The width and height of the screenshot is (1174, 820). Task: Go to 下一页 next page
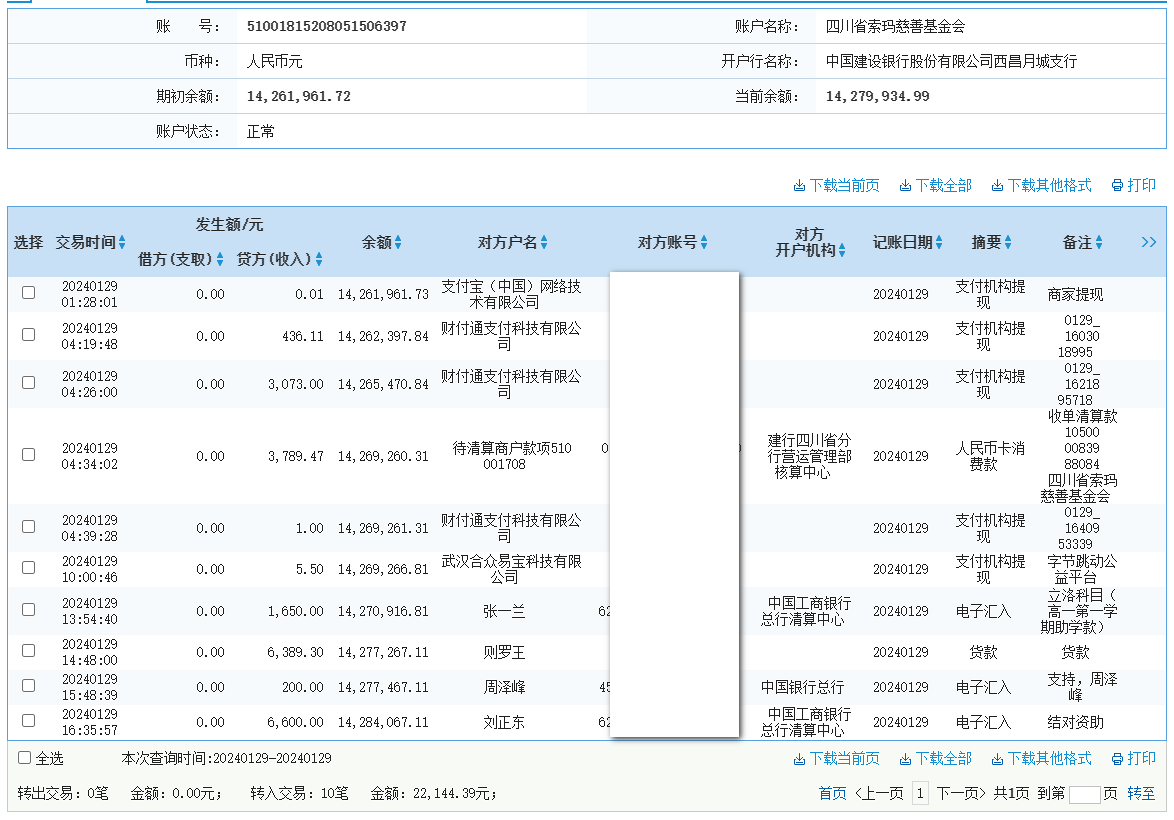pos(961,793)
